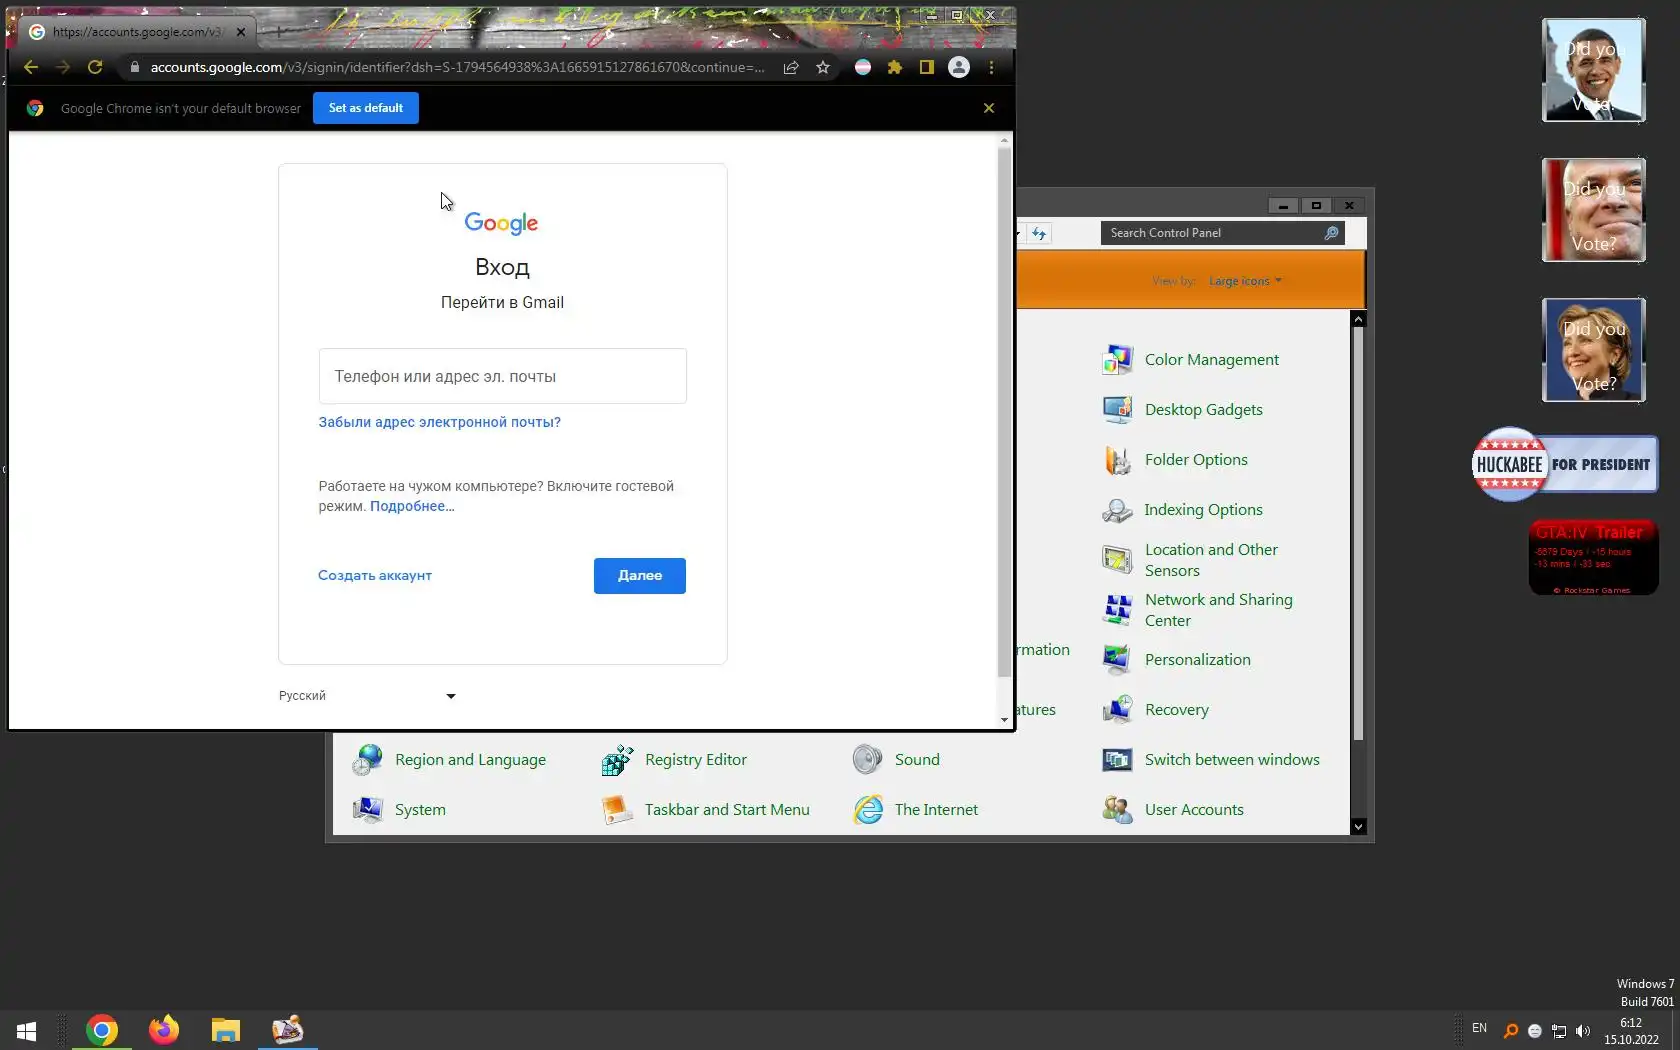
Task: Click the Control Panel refresh button
Action: [x=1039, y=233]
